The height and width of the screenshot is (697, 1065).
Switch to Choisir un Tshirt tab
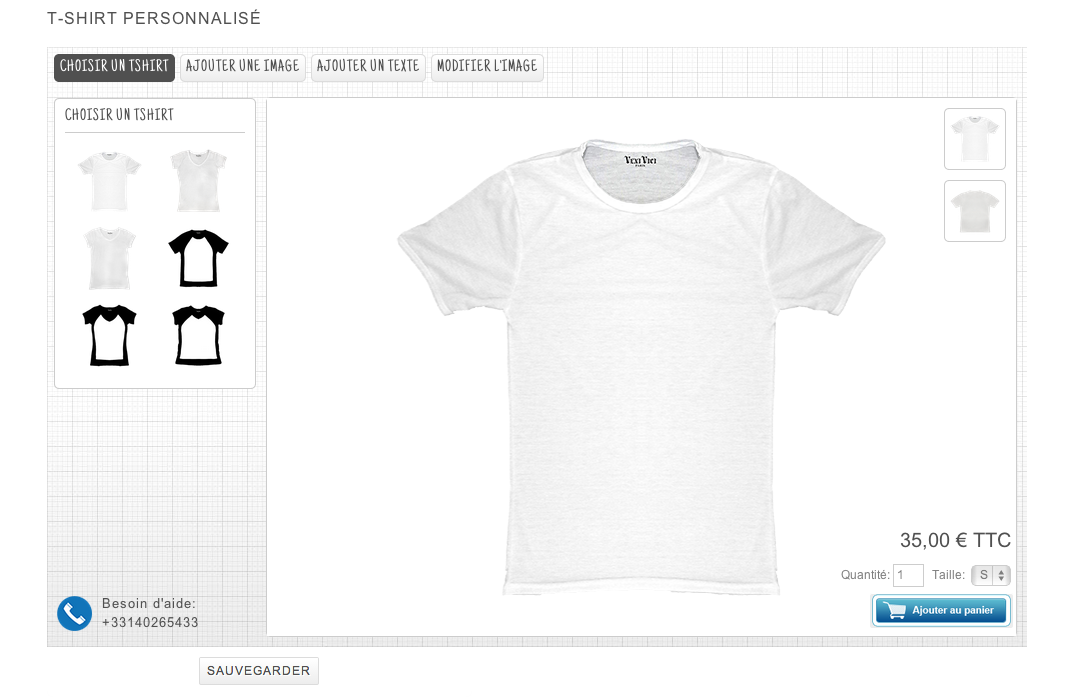[x=114, y=67]
